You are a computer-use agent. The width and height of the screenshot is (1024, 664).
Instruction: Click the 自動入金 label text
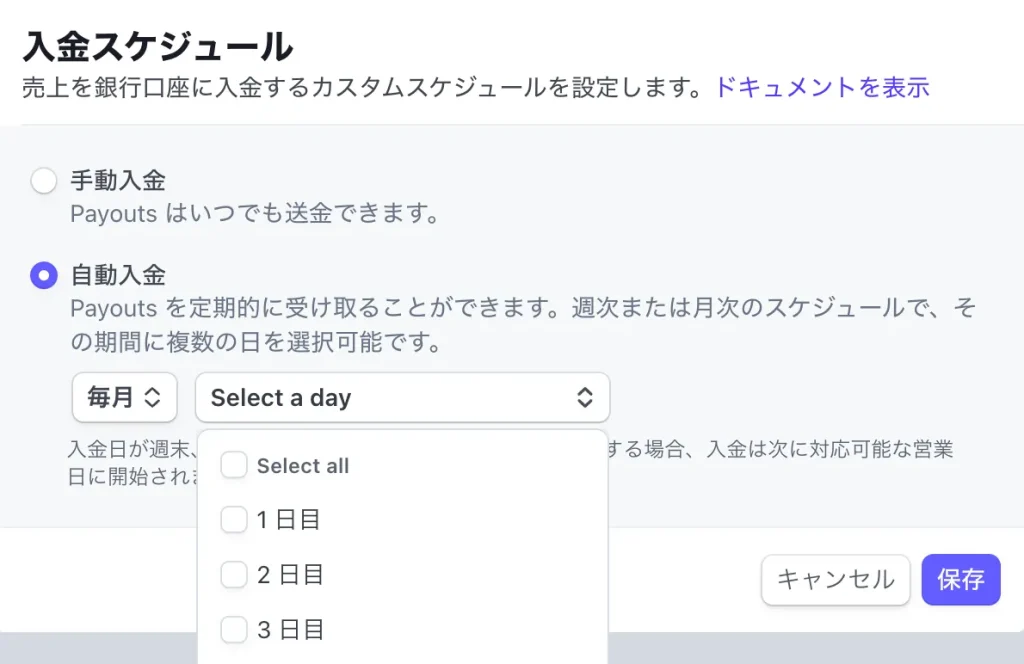(x=118, y=275)
